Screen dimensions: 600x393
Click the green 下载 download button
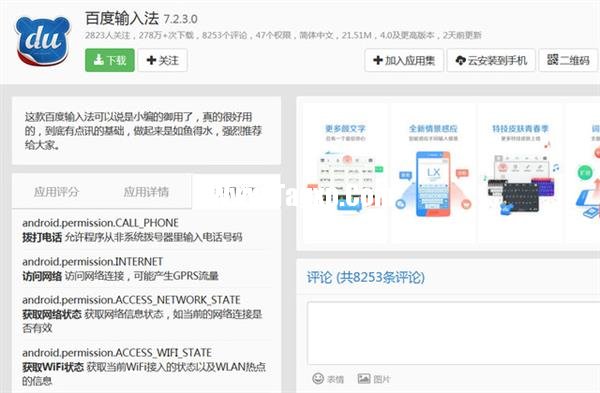click(x=110, y=60)
